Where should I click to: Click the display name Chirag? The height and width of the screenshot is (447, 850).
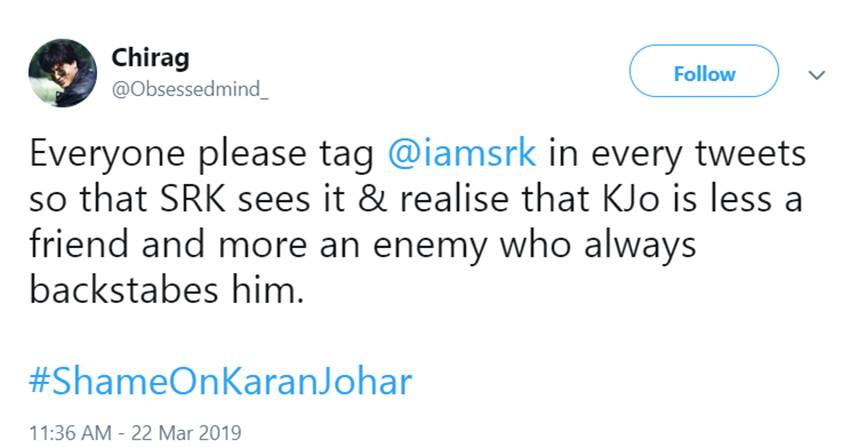click(147, 57)
